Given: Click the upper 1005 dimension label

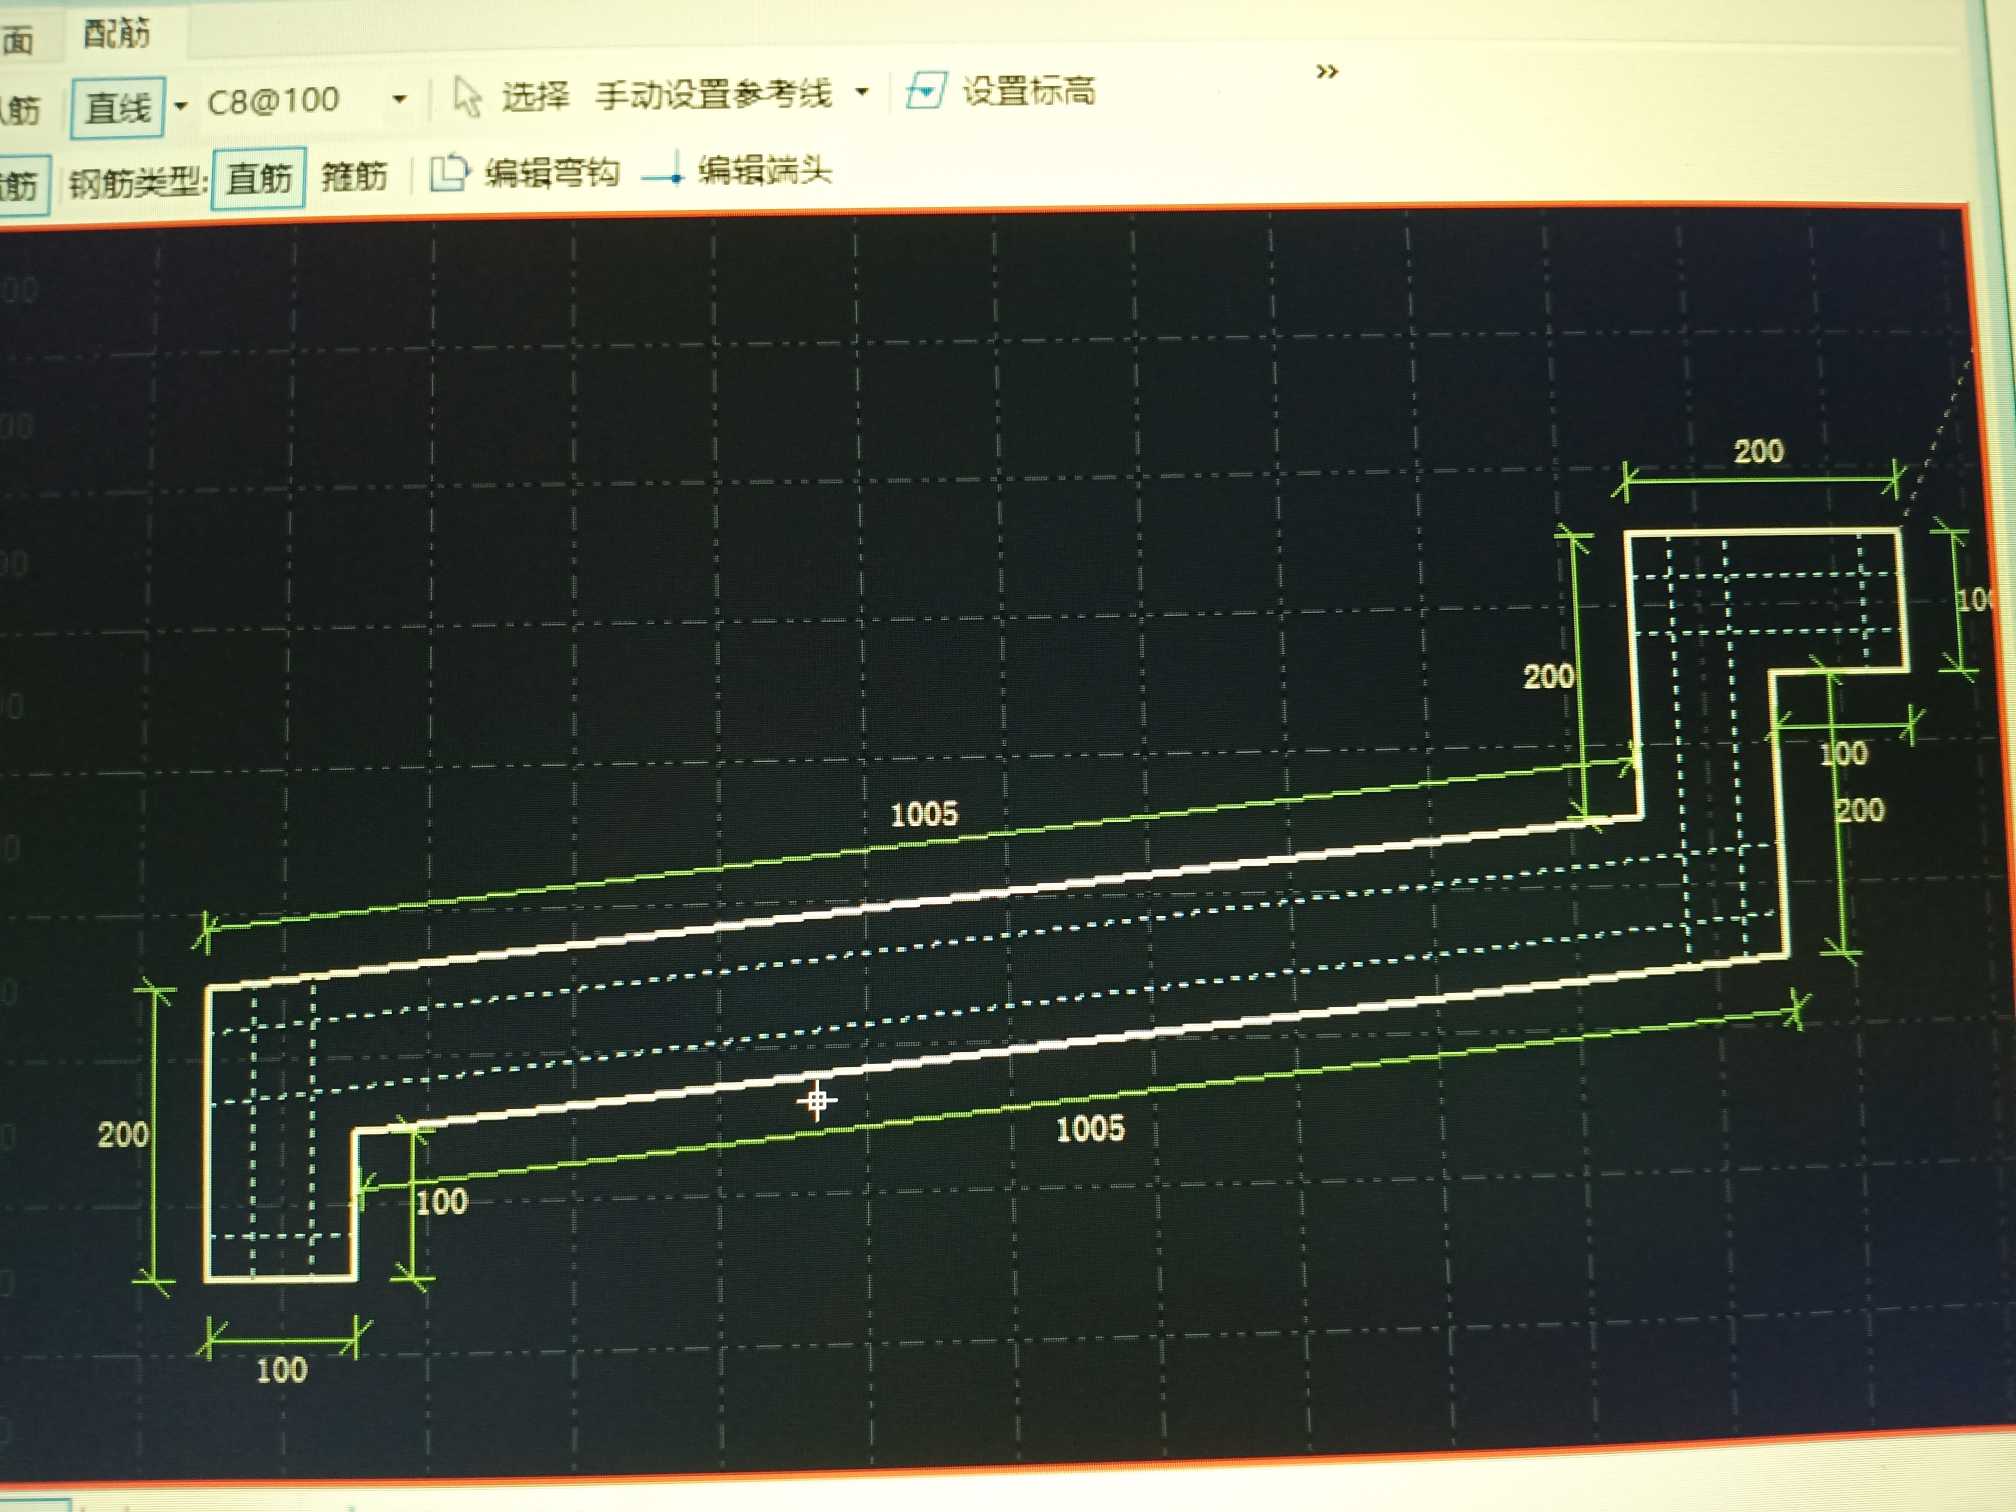Looking at the screenshot, I should (x=924, y=814).
